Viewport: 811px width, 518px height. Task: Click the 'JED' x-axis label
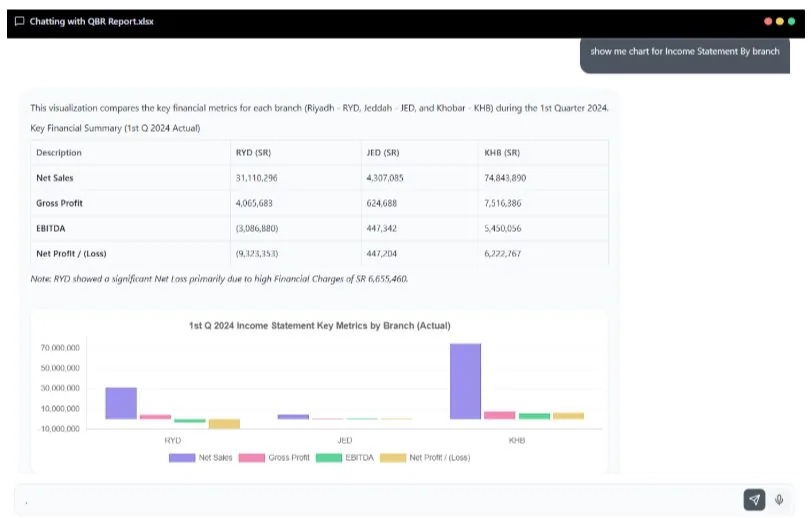pyautogui.click(x=345, y=440)
